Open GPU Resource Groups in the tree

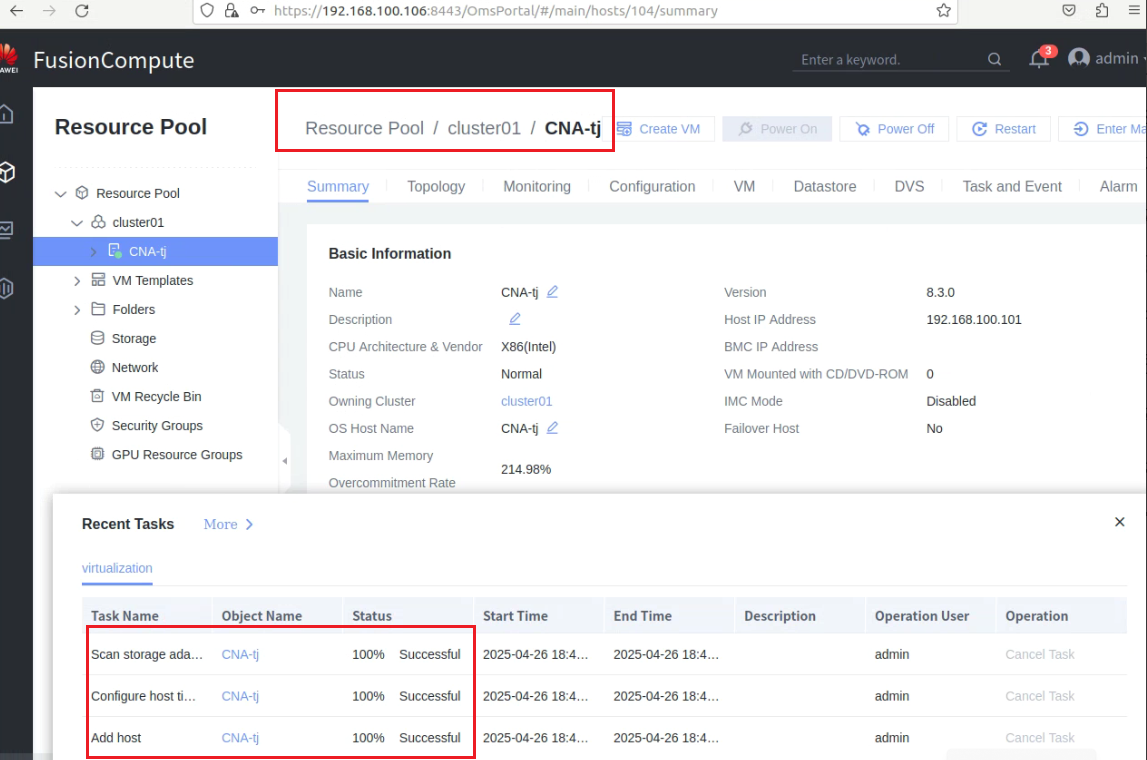point(177,454)
